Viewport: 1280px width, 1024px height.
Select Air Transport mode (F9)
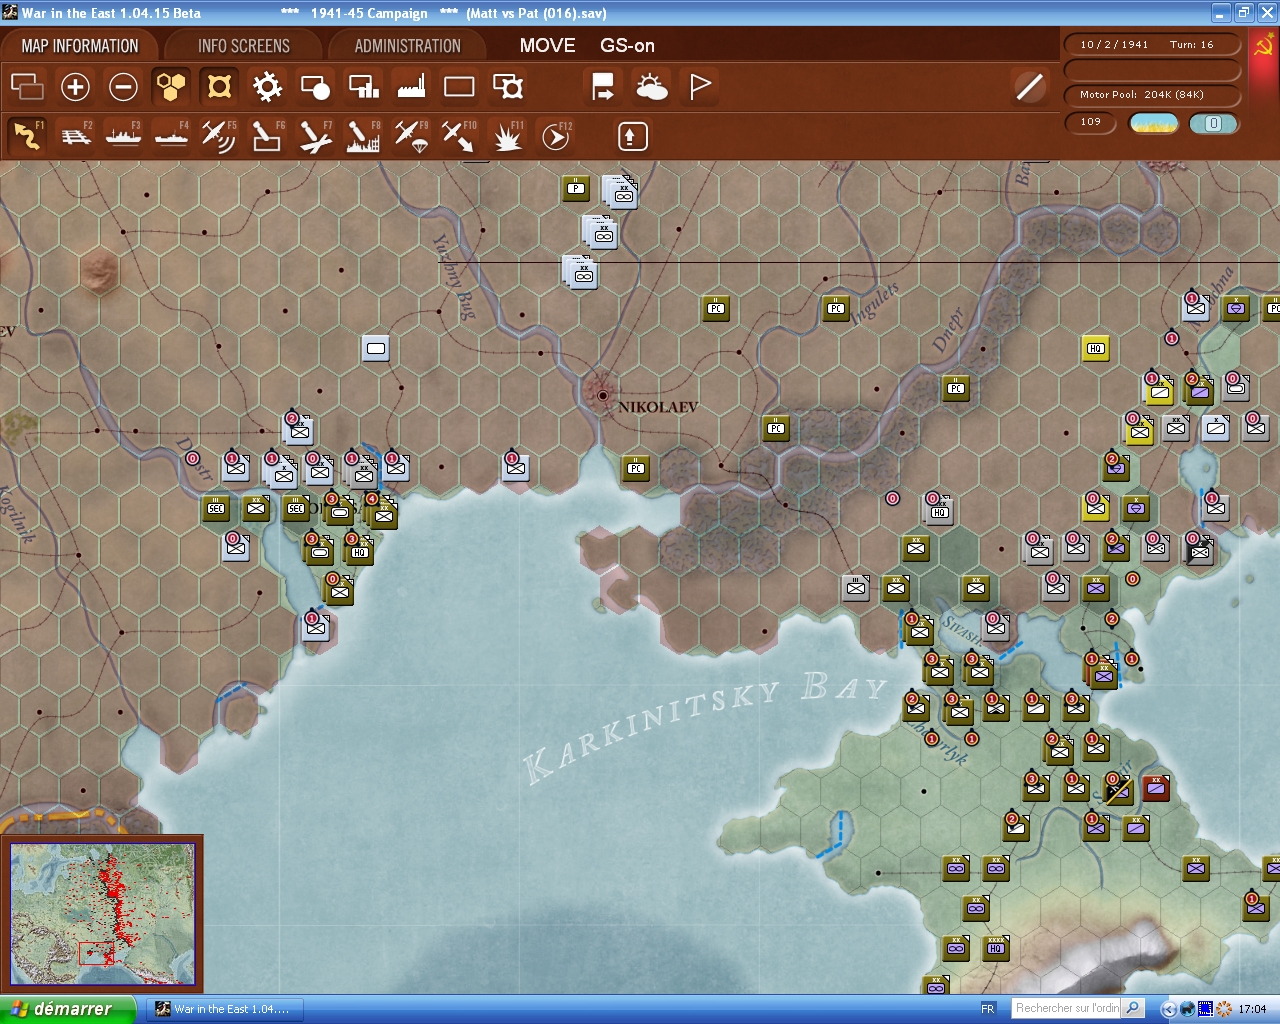pos(411,136)
